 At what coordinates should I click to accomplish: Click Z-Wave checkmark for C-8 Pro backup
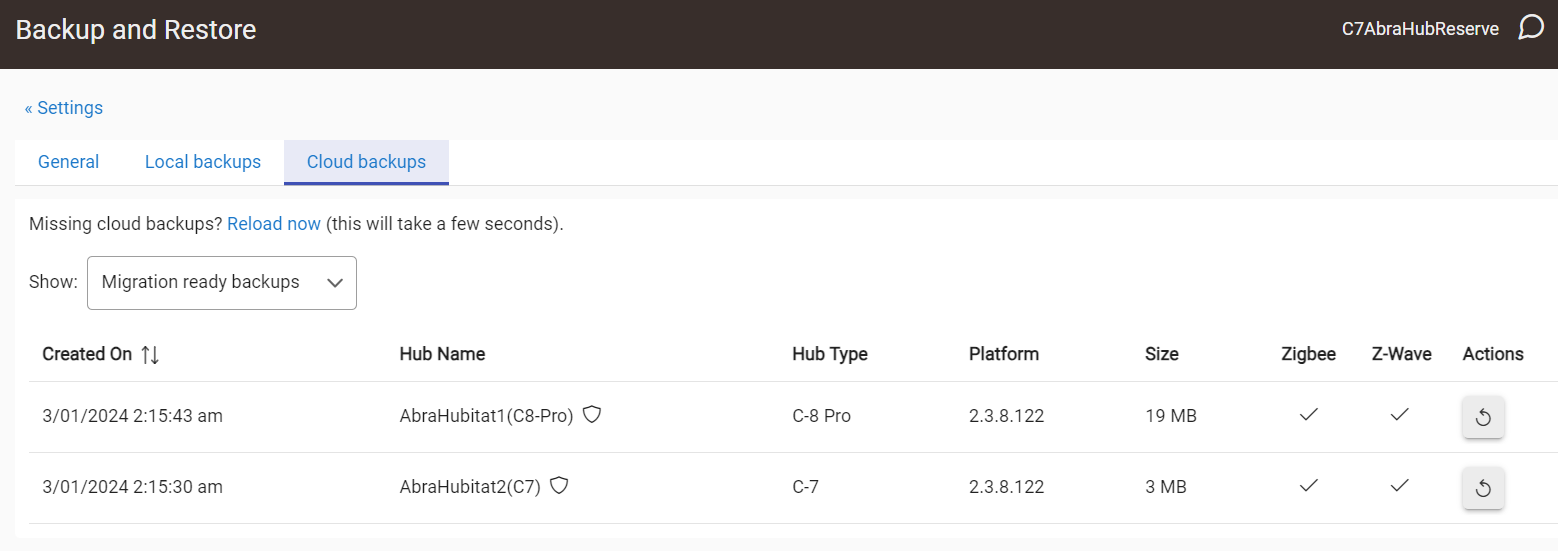coord(1400,414)
